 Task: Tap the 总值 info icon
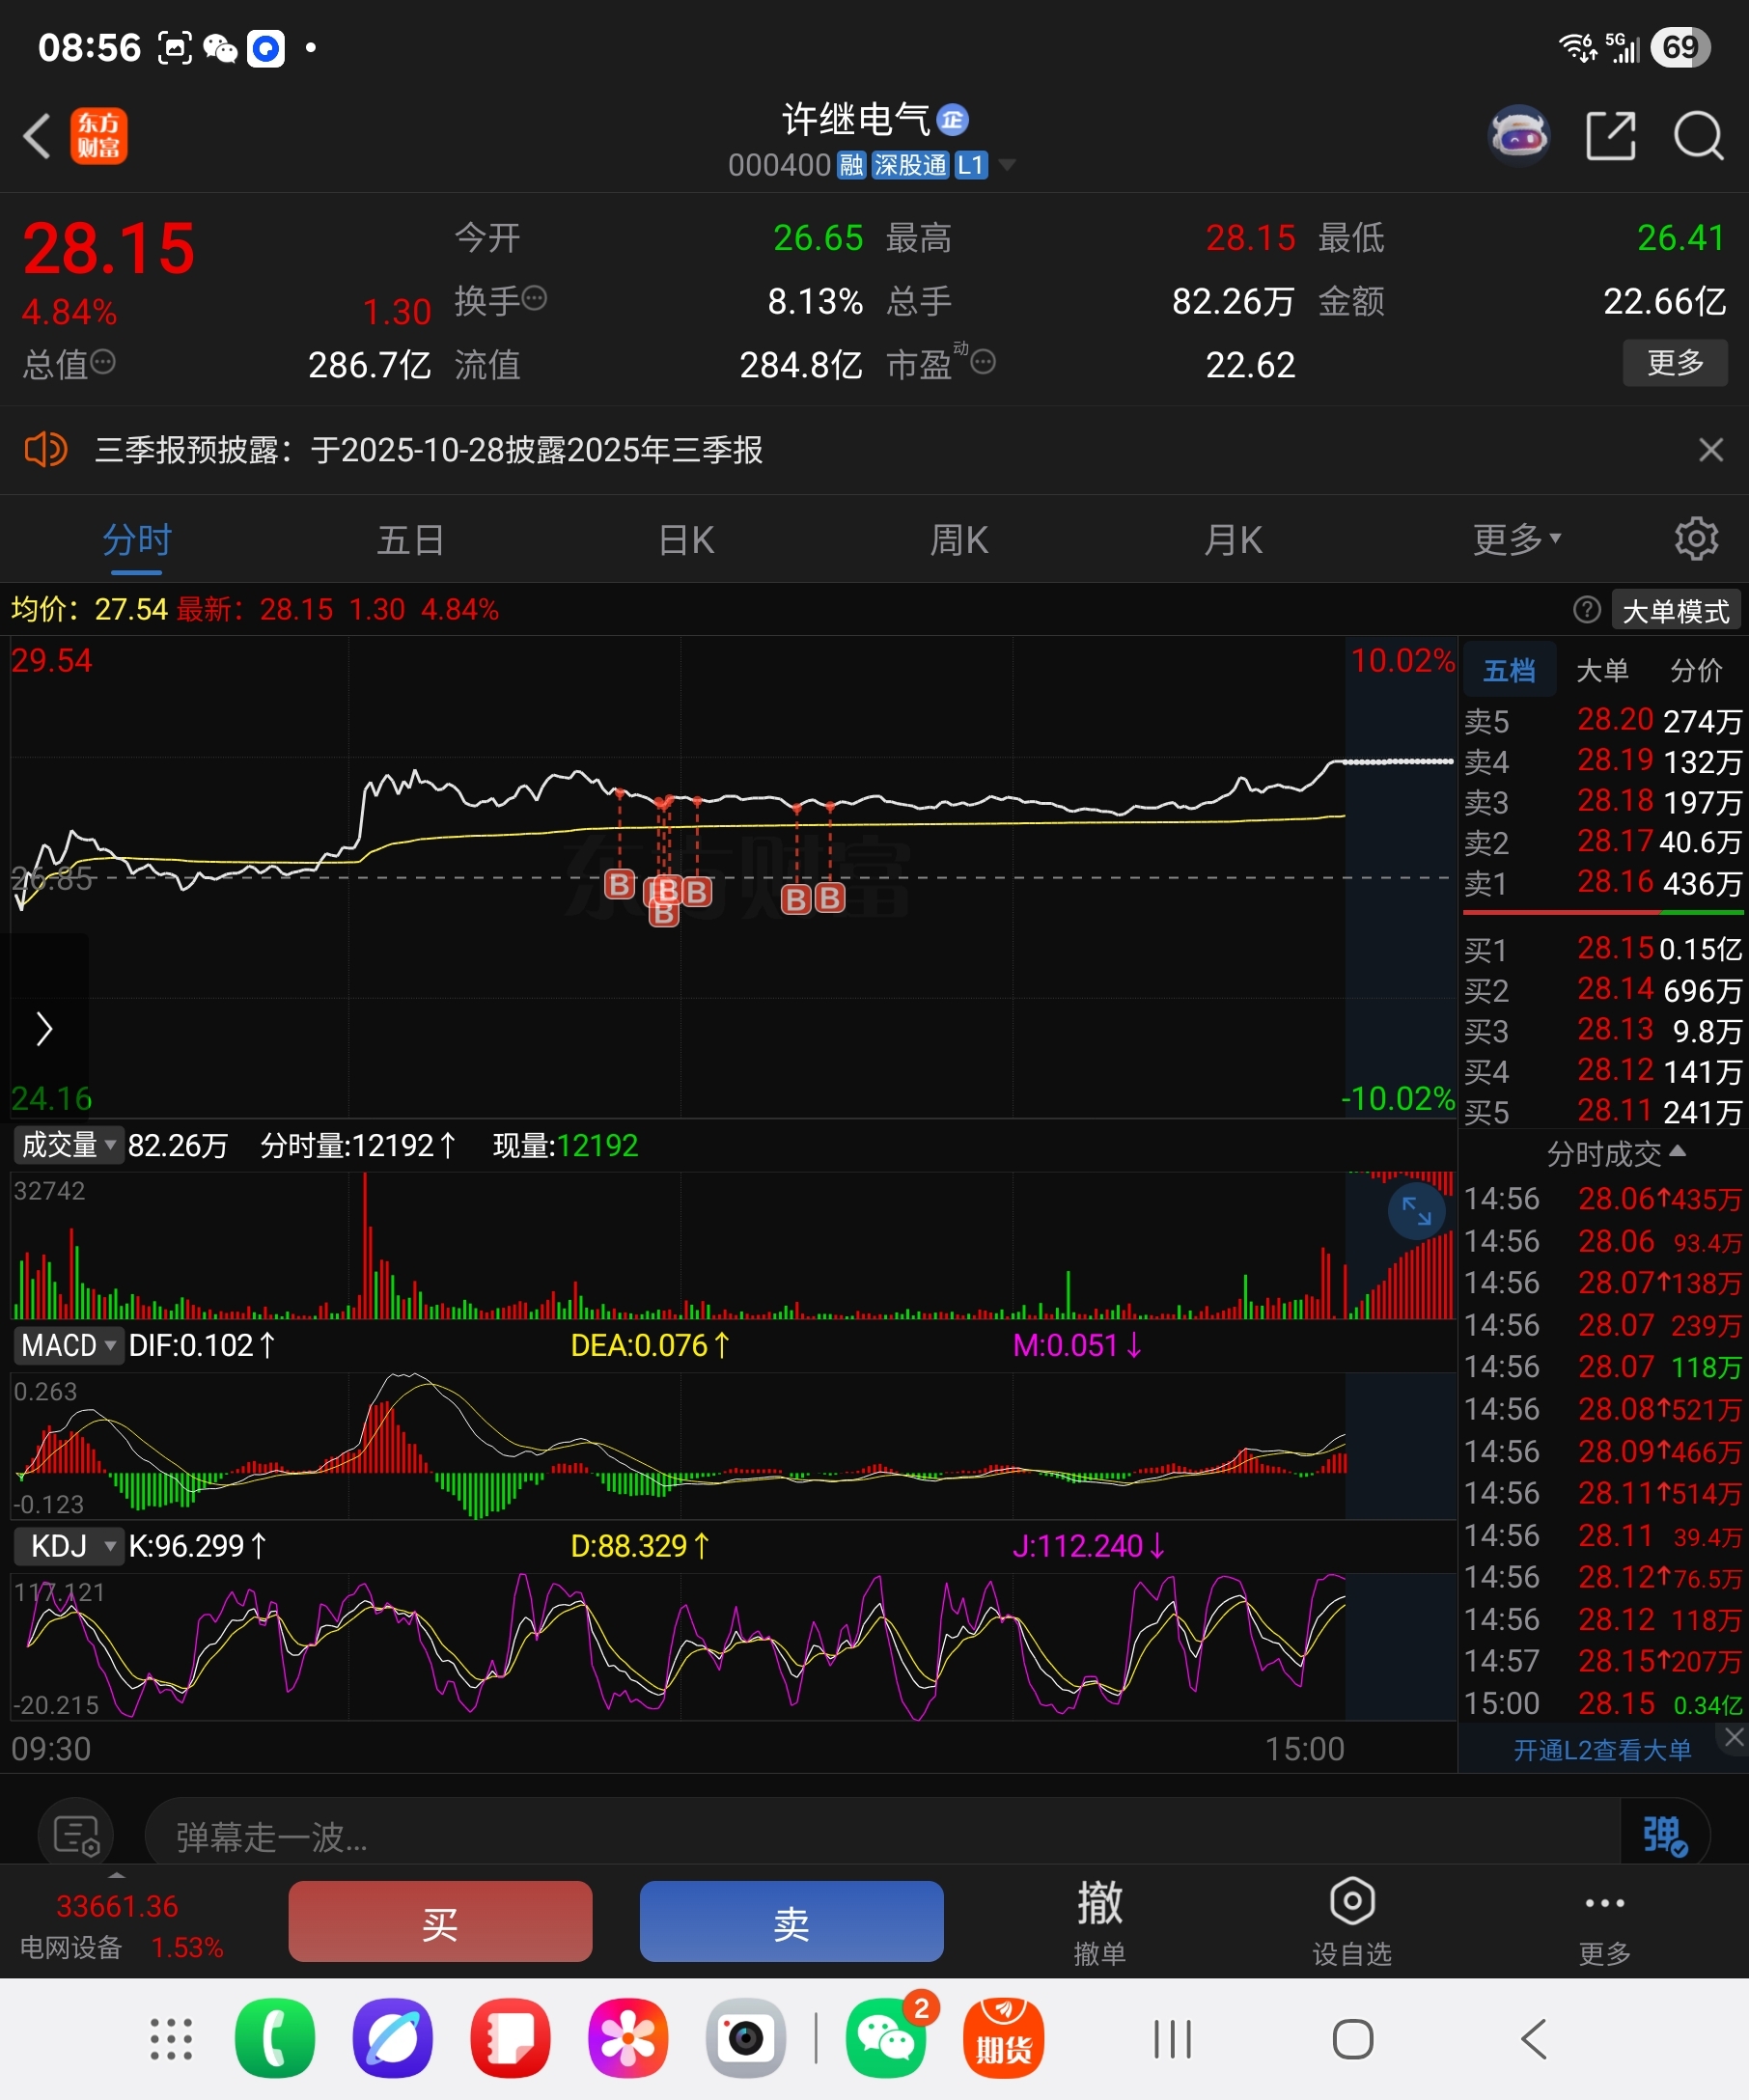coord(103,362)
